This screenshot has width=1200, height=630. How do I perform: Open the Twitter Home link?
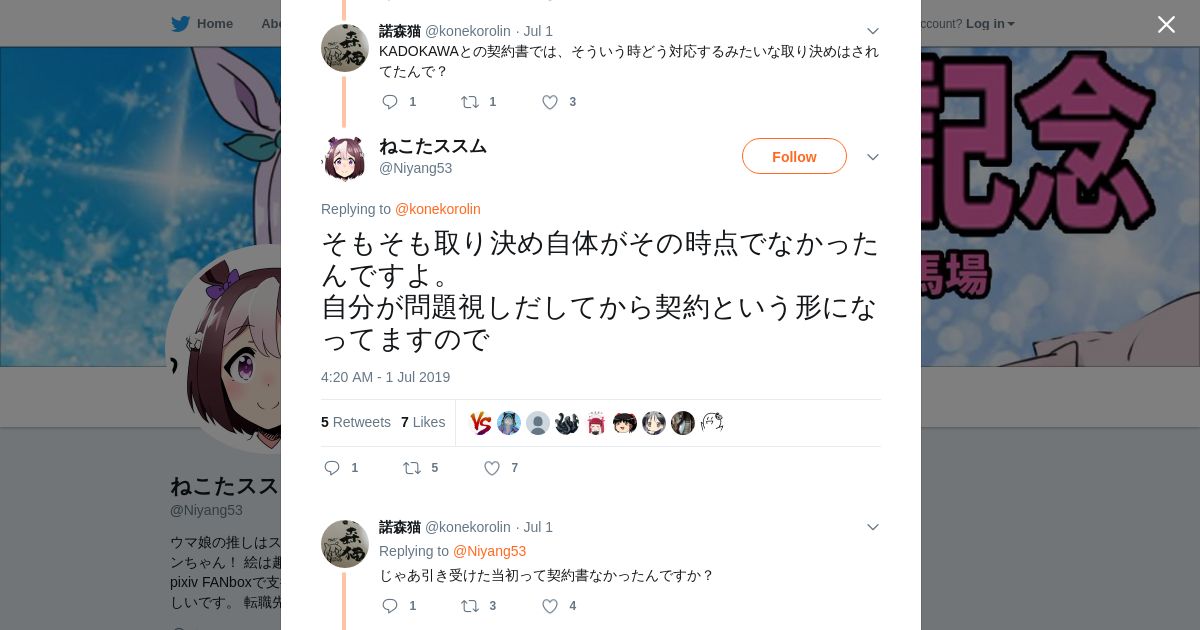(202, 24)
